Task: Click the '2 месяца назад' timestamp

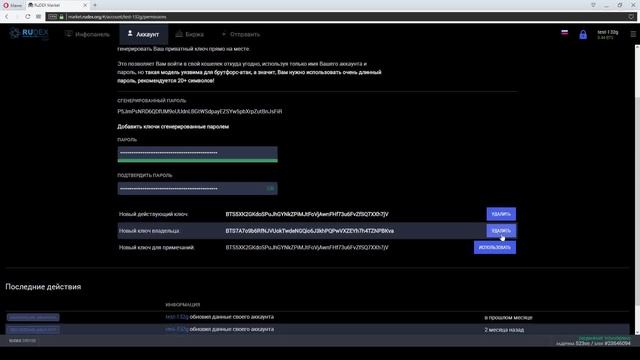Action: pyautogui.click(x=504, y=329)
